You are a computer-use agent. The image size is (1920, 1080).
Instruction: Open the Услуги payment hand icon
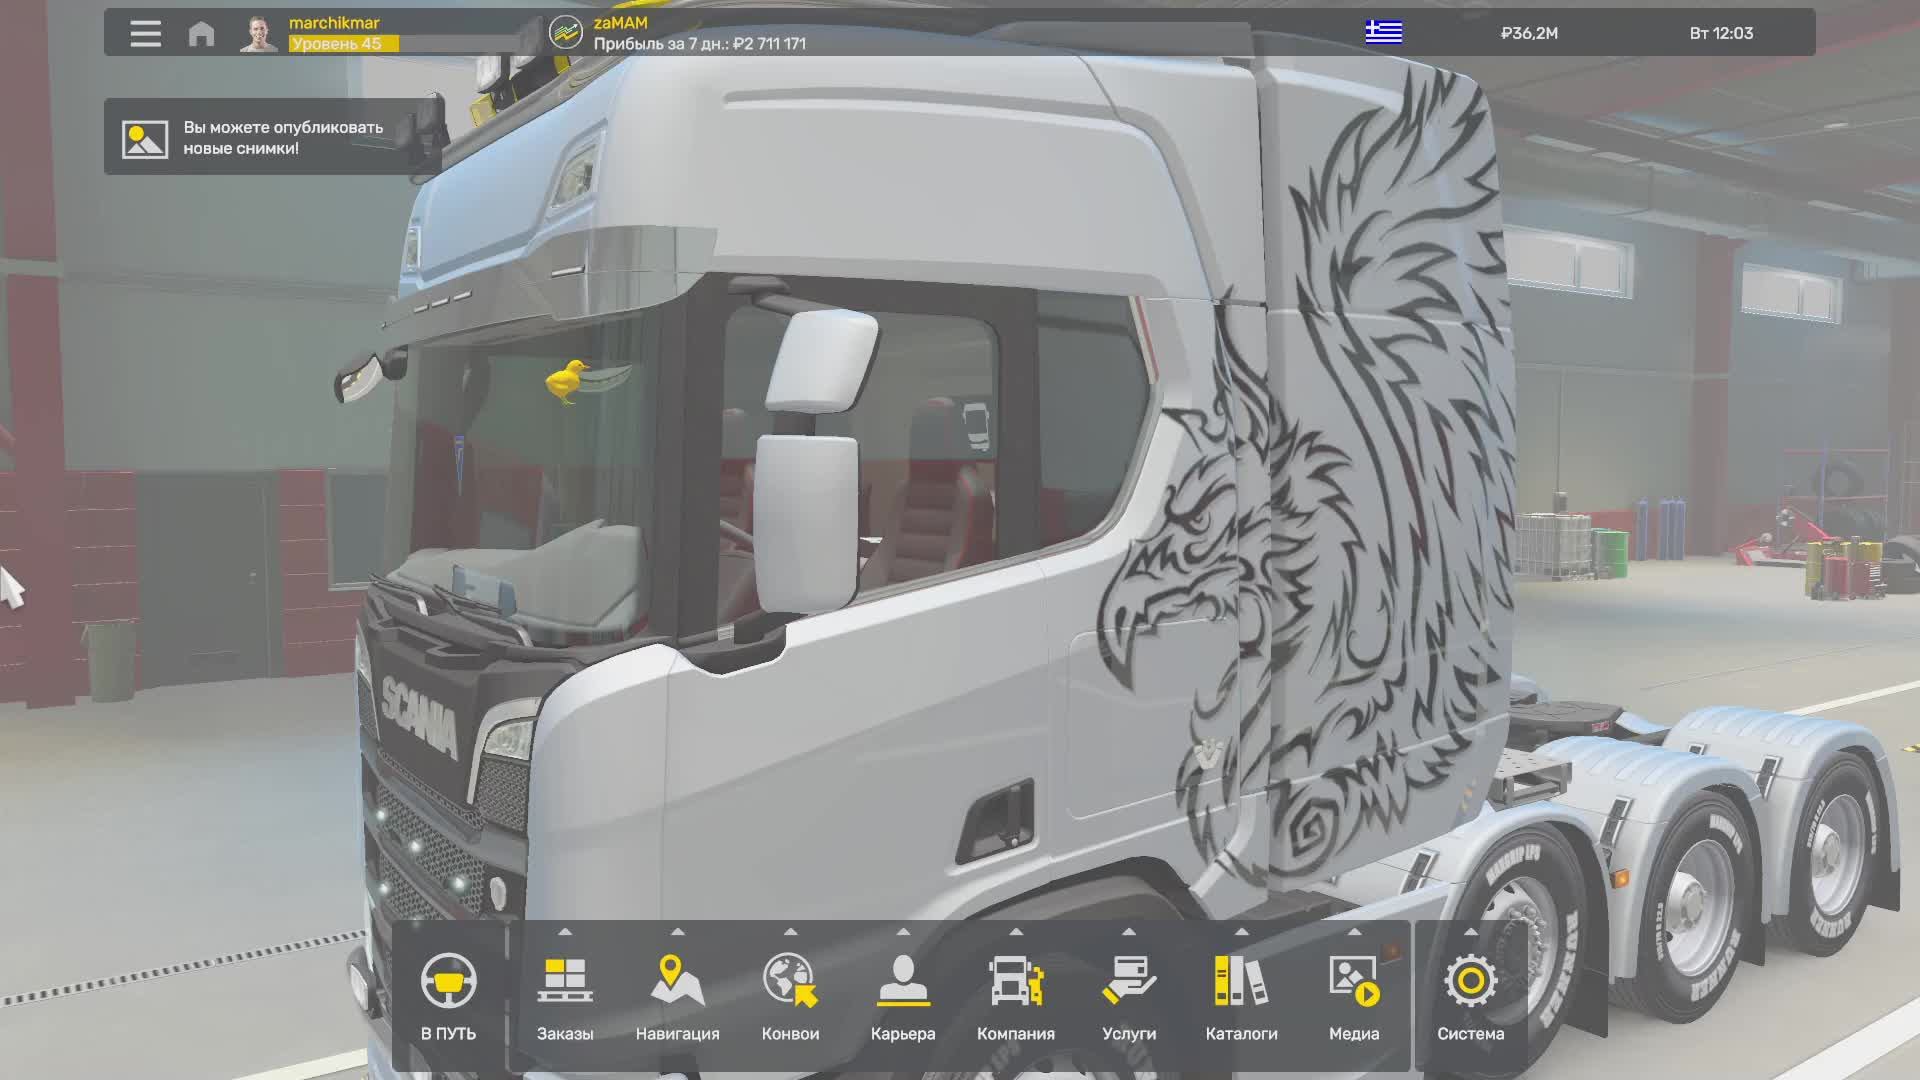click(1129, 980)
